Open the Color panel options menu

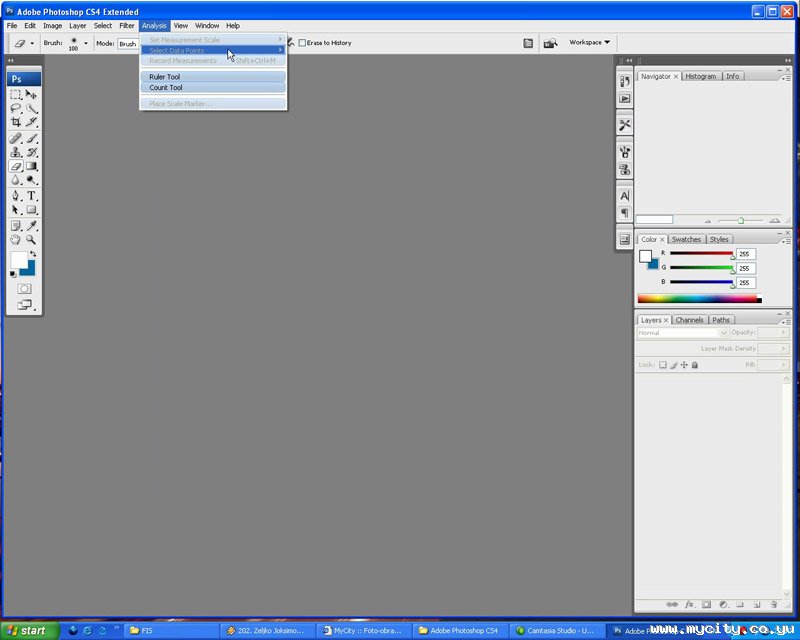[786, 241]
